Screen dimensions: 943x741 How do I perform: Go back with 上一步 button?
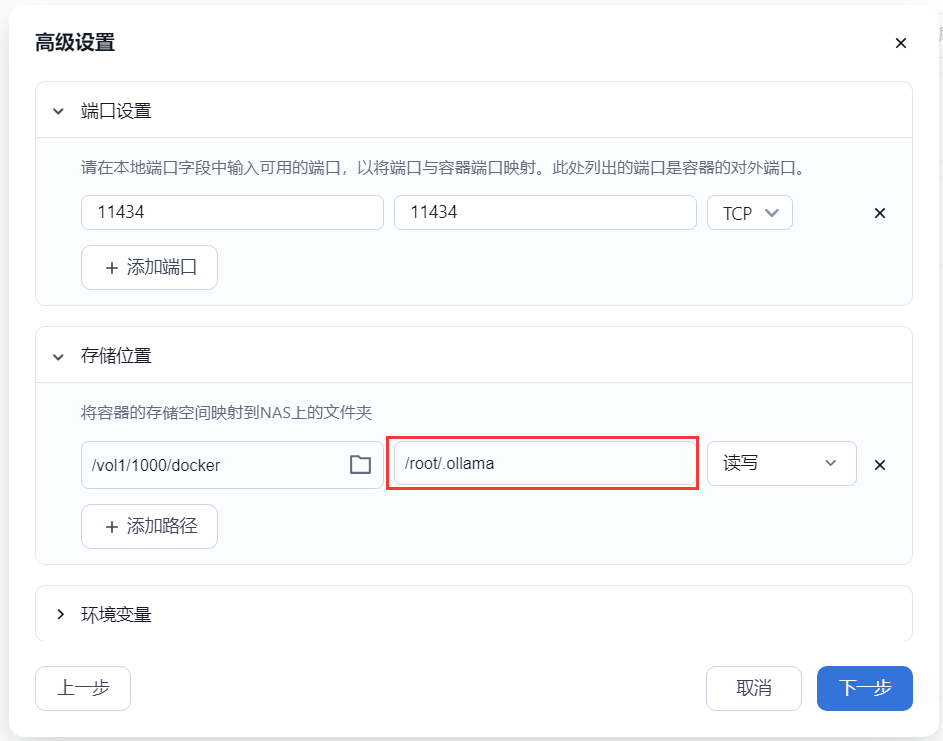tap(83, 688)
